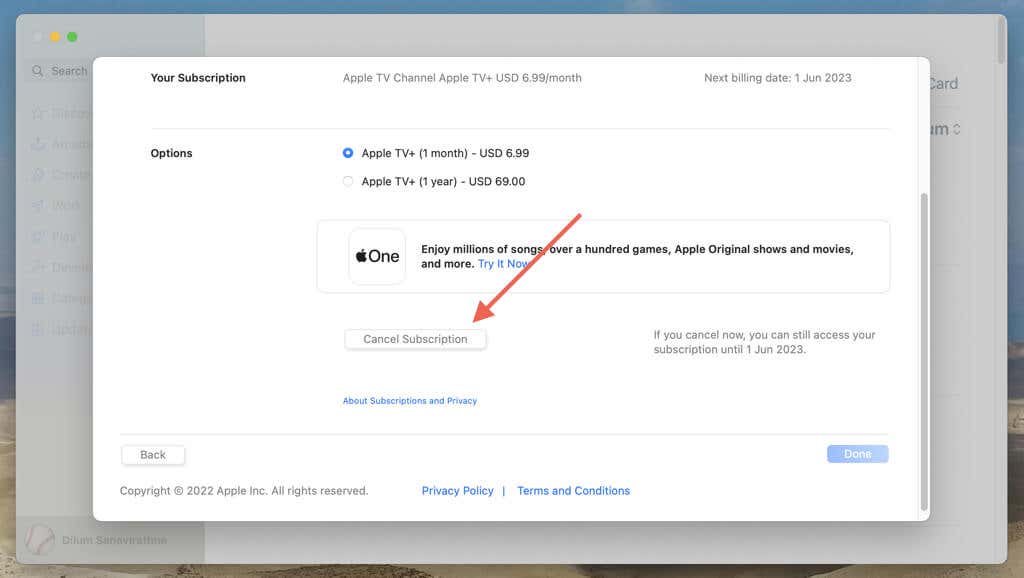The width and height of the screenshot is (1024, 578).
Task: Open About Subscriptions and Privacy
Action: click(x=409, y=400)
